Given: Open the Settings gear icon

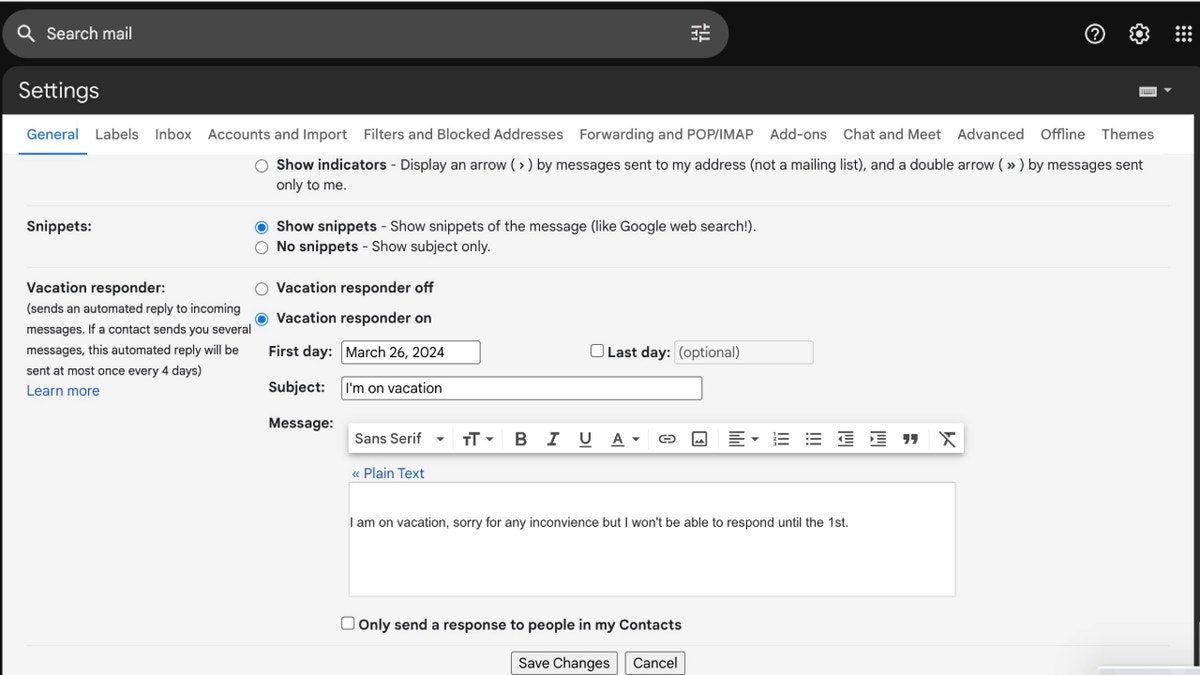Looking at the screenshot, I should 1139,34.
